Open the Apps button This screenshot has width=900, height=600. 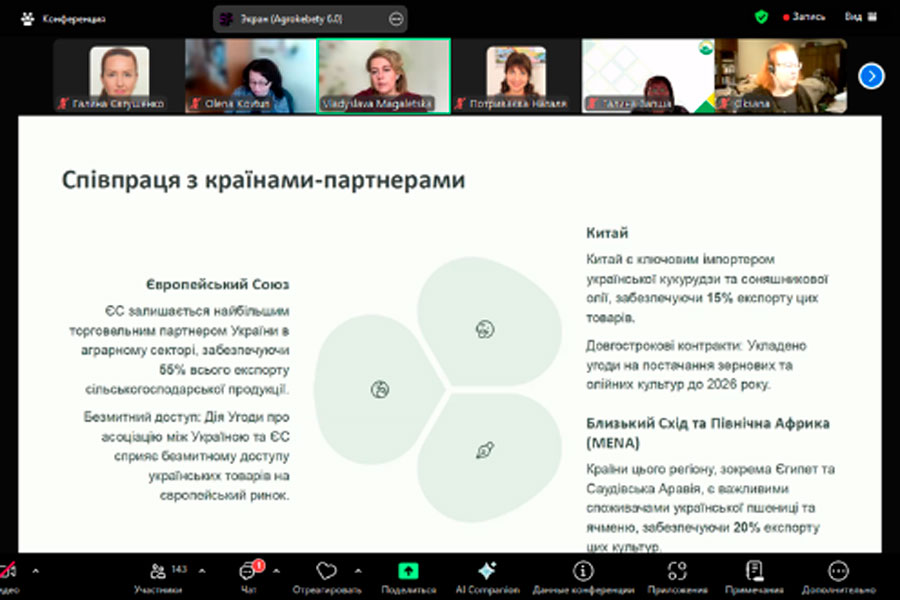click(677, 578)
